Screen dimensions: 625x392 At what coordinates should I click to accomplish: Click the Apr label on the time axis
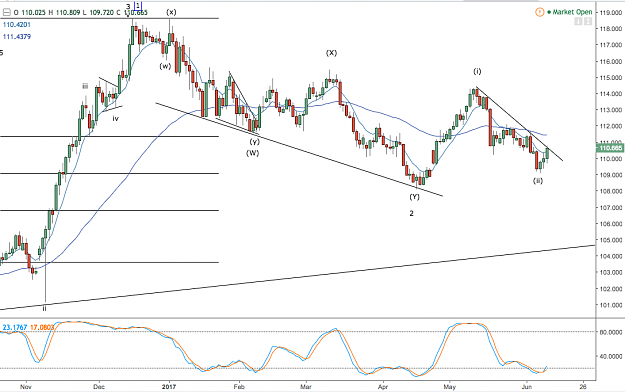click(x=383, y=387)
